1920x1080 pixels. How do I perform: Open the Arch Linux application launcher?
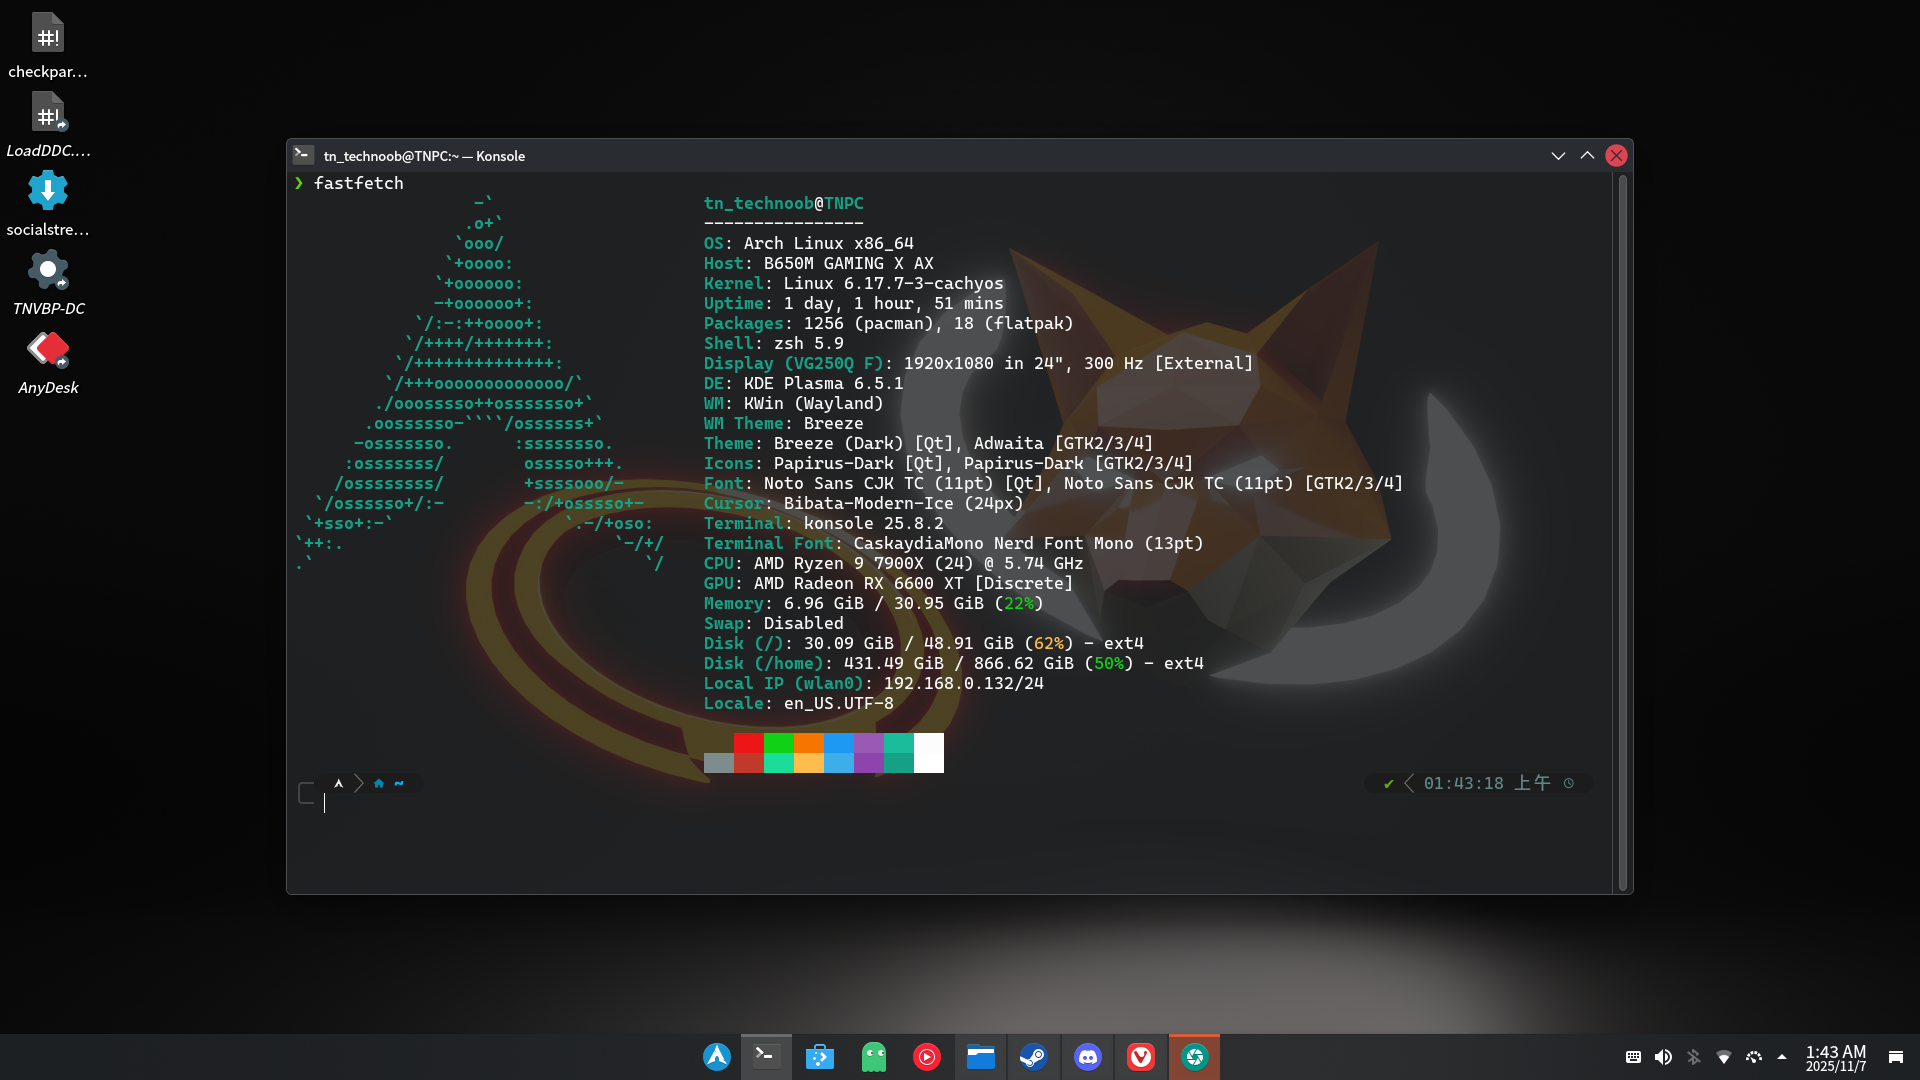point(717,1057)
